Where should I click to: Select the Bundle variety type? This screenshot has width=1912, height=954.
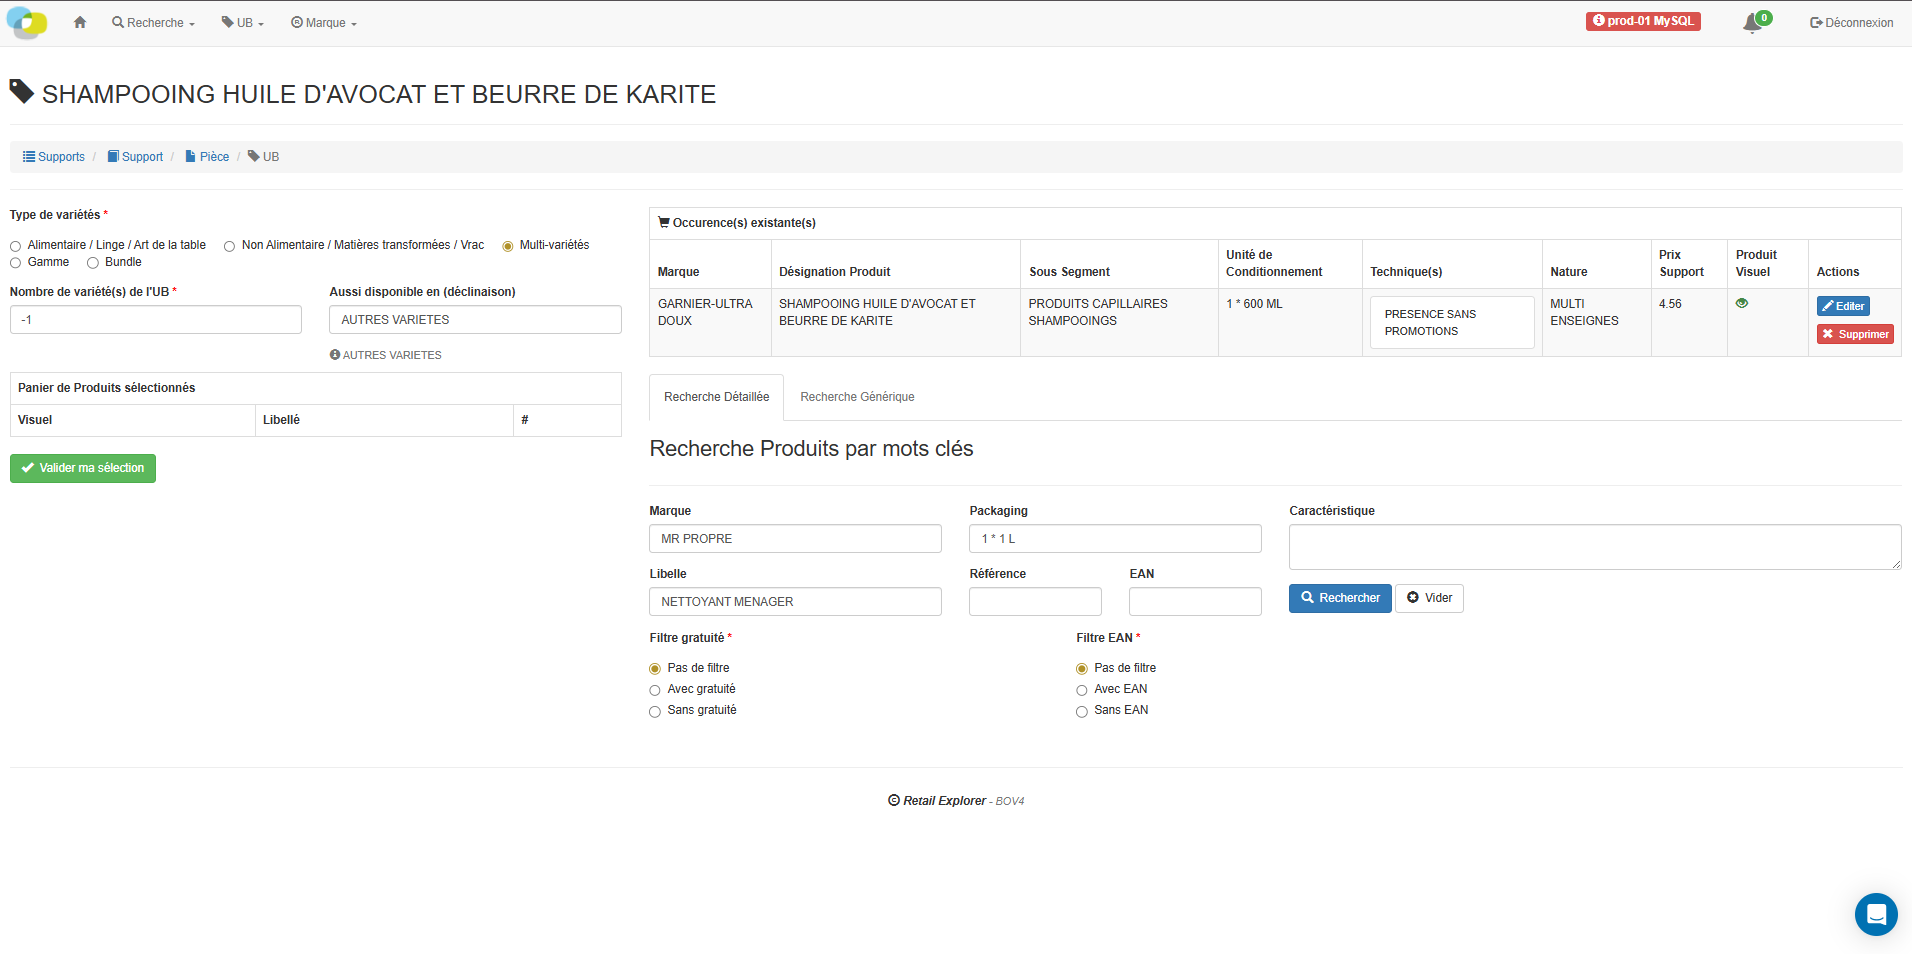coord(93,263)
